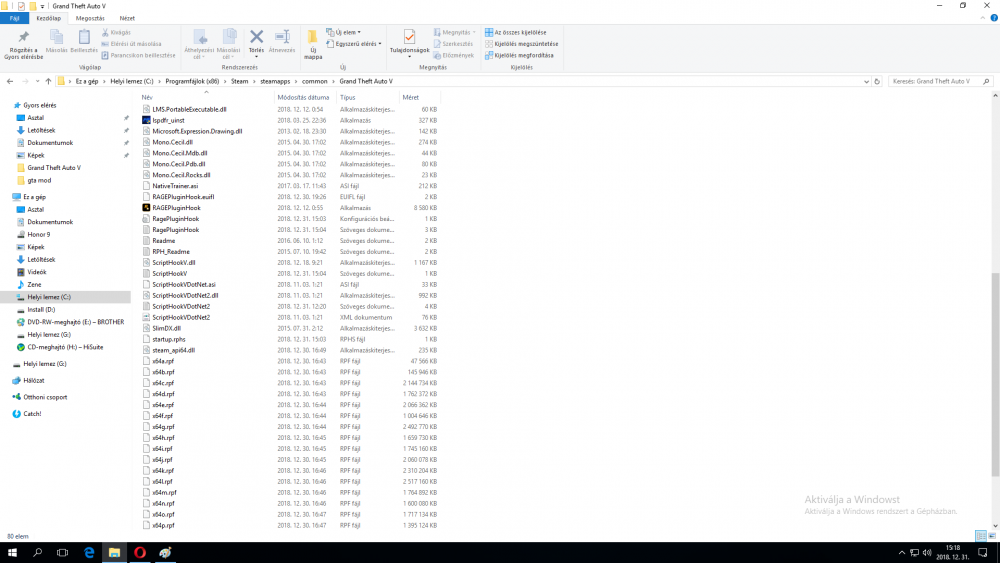1000x563 pixels.
Task: Switch to details view icon in status bar
Action: pyautogui.click(x=981, y=536)
